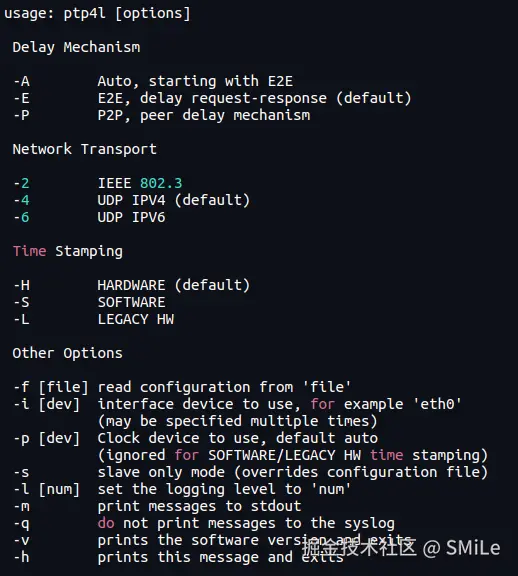Click the '-f [file]' option flag
Image resolution: width=518 pixels, height=576 pixels.
(x=51, y=387)
